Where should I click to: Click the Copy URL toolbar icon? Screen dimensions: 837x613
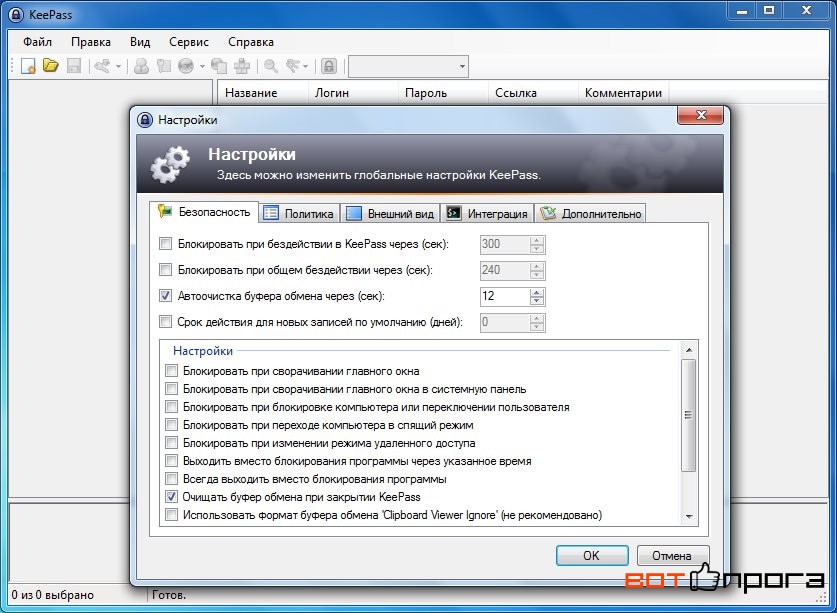[x=219, y=66]
